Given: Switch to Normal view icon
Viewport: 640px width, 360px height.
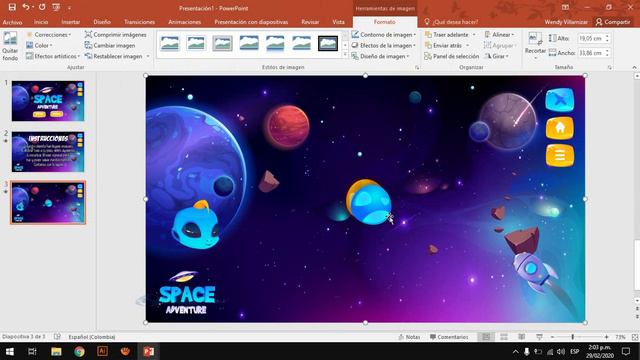Looking at the screenshot, I should pos(486,337).
